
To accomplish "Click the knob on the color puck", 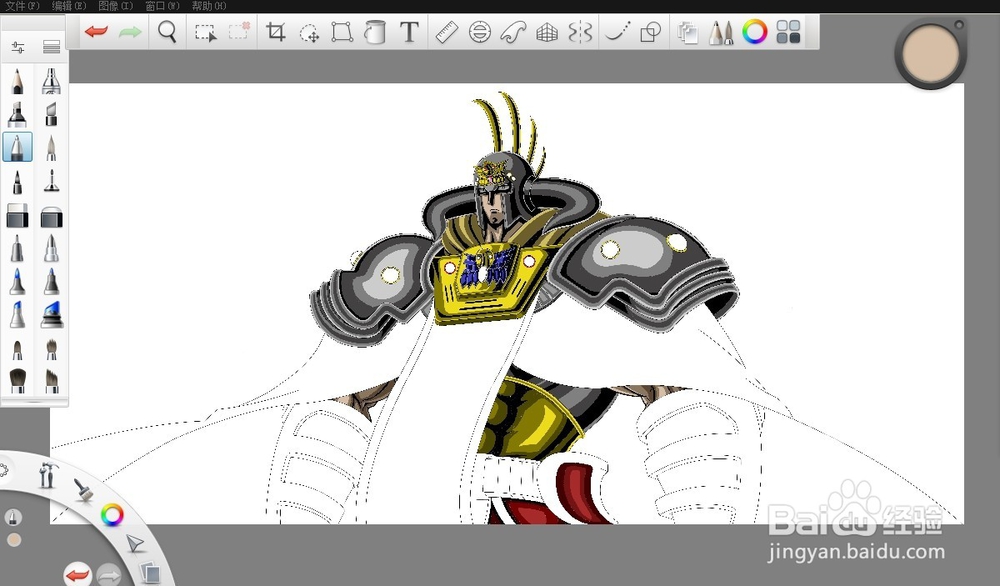I will tap(959, 25).
